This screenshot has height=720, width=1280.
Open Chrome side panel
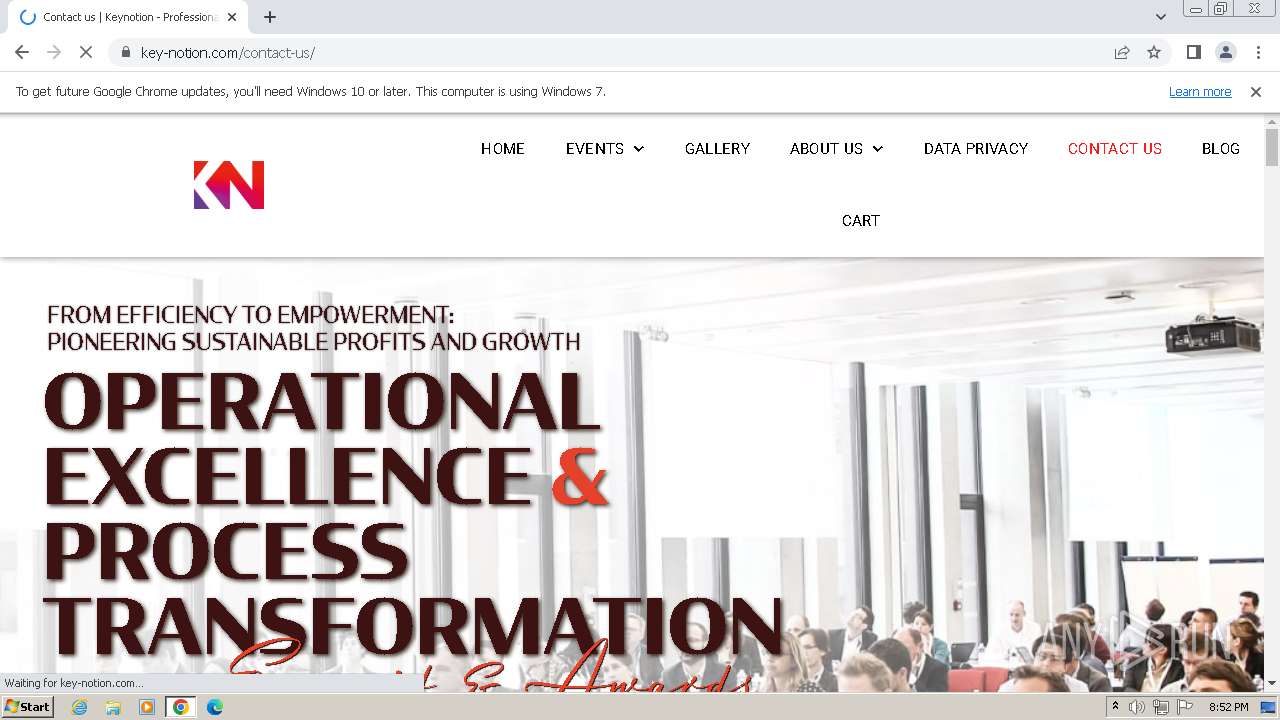pos(1193,52)
